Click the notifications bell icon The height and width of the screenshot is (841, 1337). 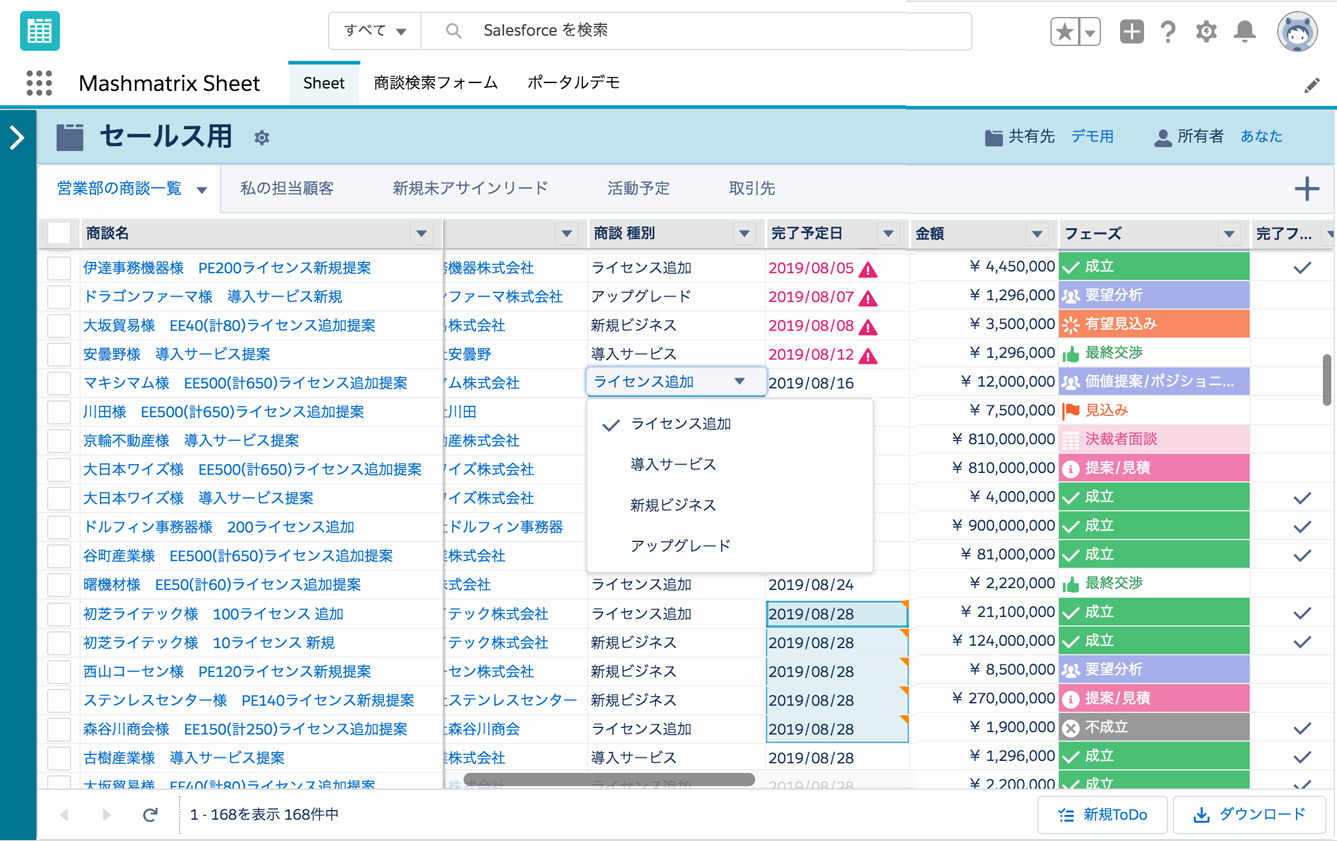point(1244,31)
